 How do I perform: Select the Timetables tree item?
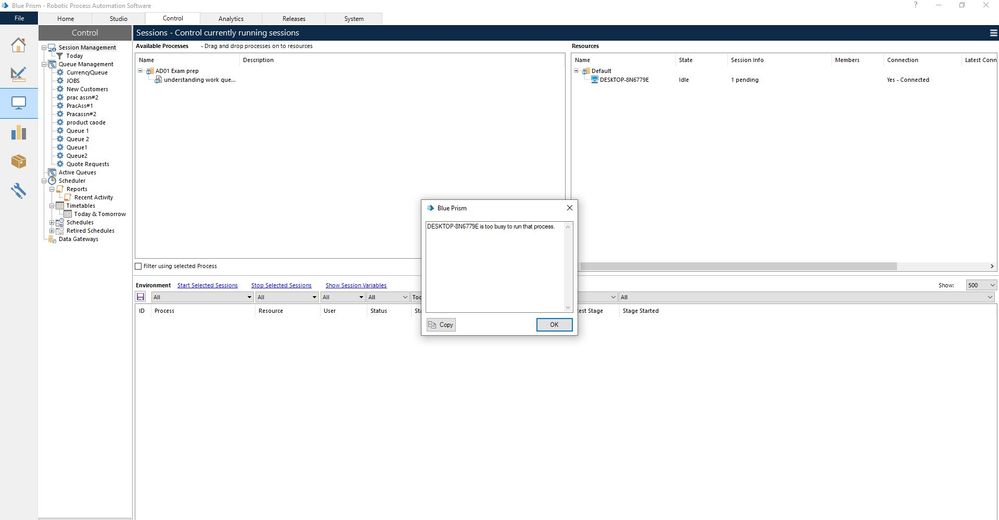click(x=81, y=206)
